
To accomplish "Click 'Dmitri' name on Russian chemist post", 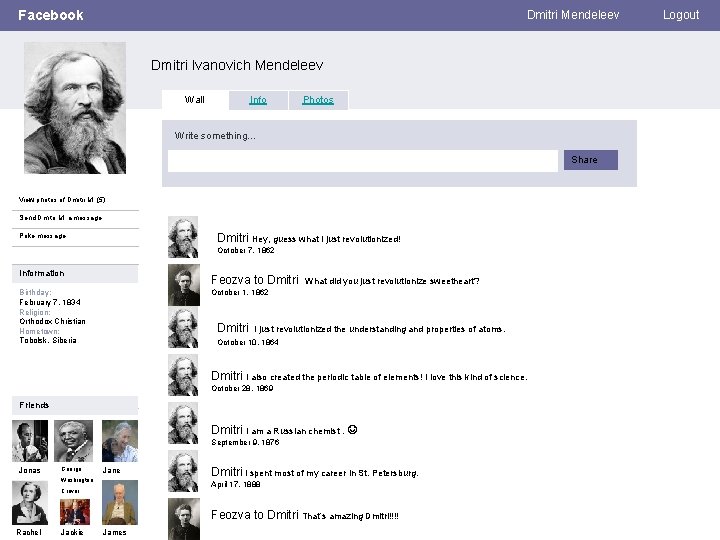I will click(x=227, y=430).
